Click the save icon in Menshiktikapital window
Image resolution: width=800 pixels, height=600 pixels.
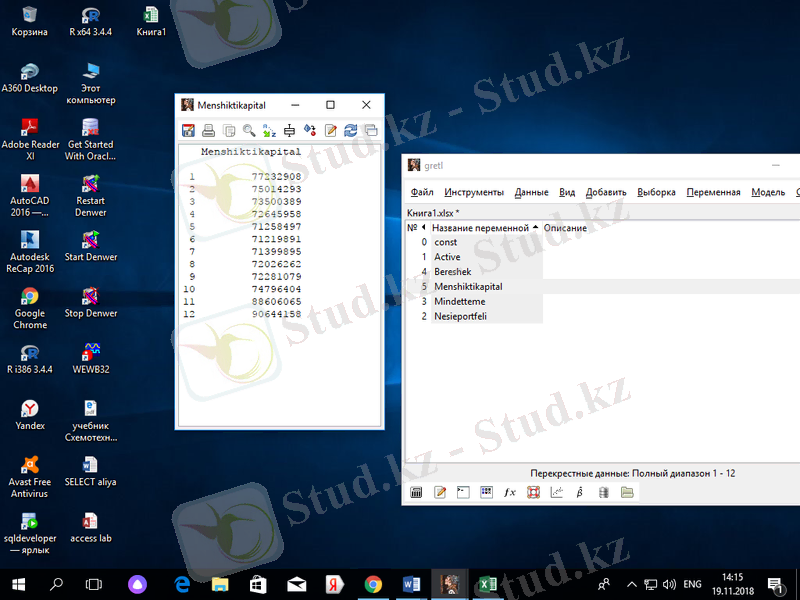point(187,130)
